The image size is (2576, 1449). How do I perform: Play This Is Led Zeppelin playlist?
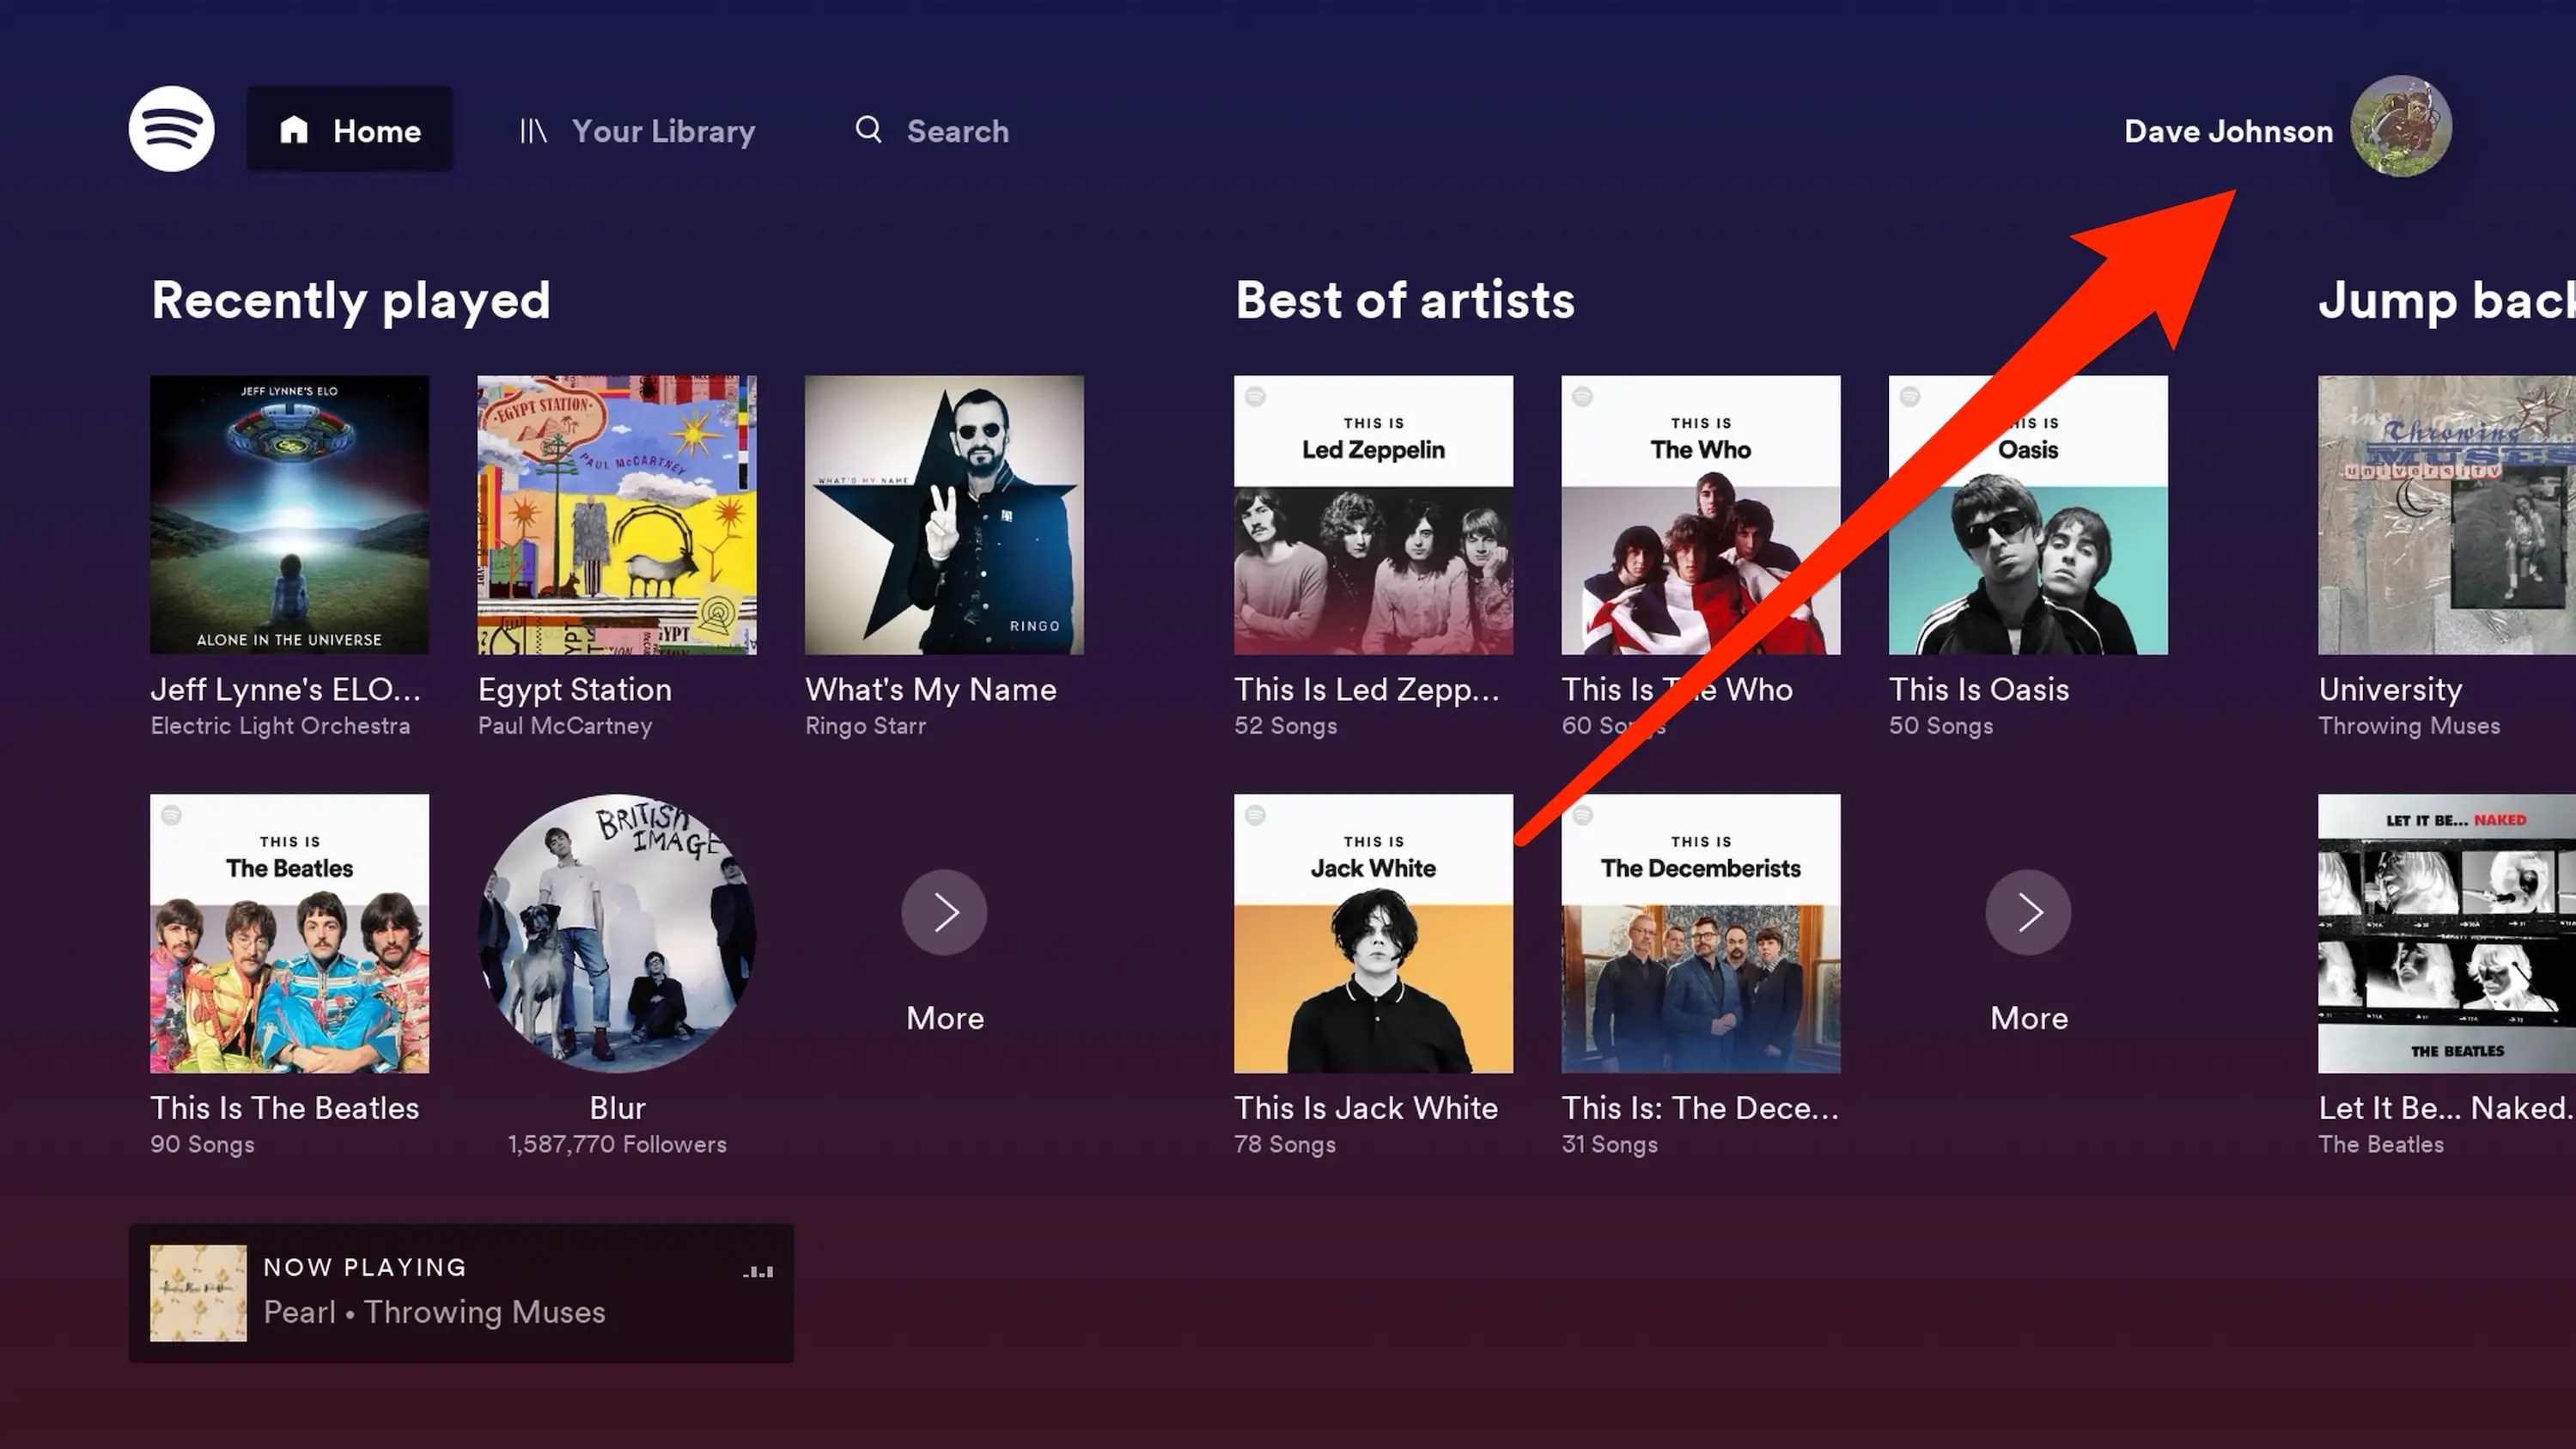point(1373,515)
